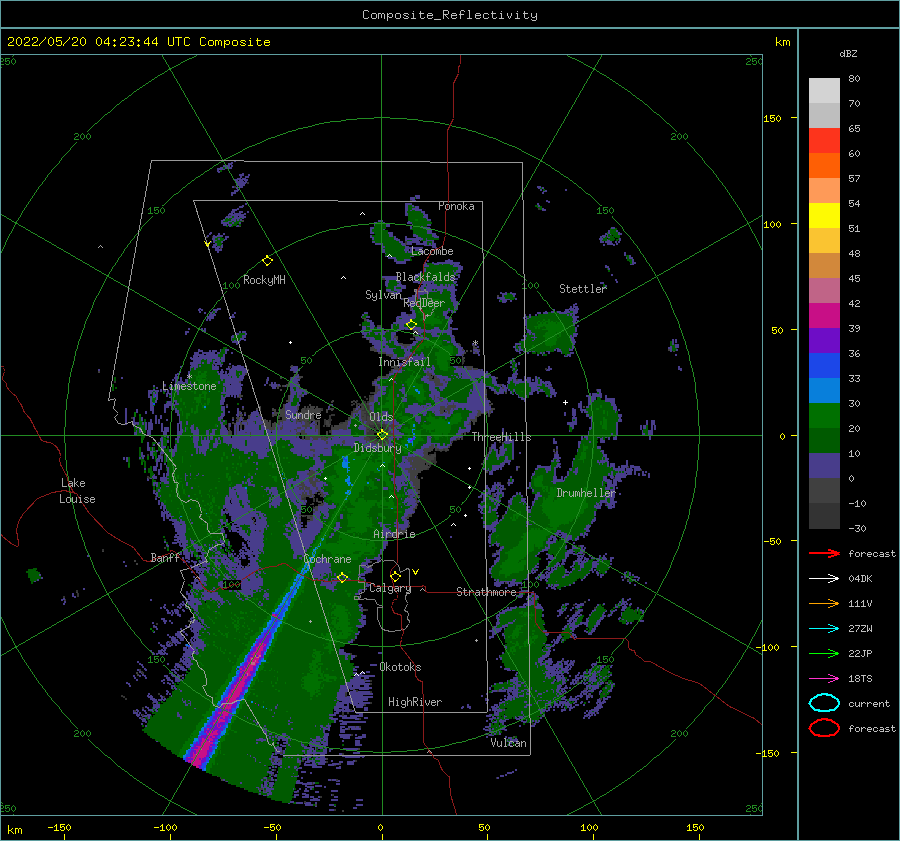Click the yellow diamond marker above Calgary

(x=395, y=576)
